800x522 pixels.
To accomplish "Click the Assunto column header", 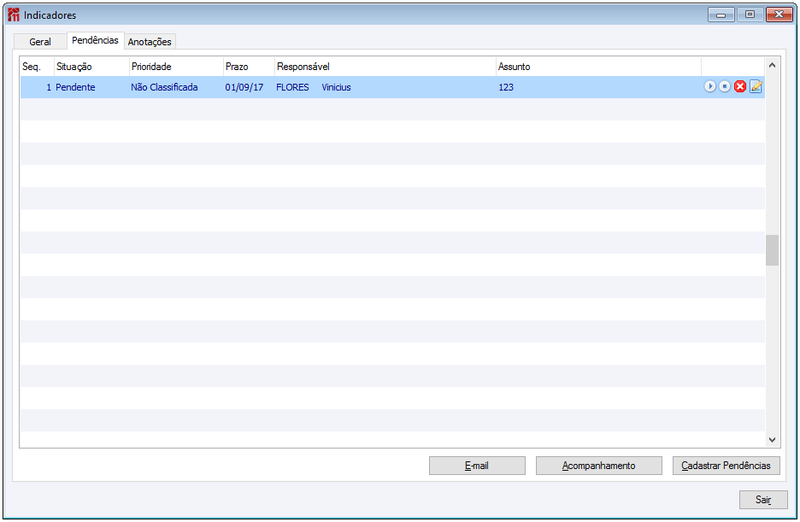I will pos(598,67).
